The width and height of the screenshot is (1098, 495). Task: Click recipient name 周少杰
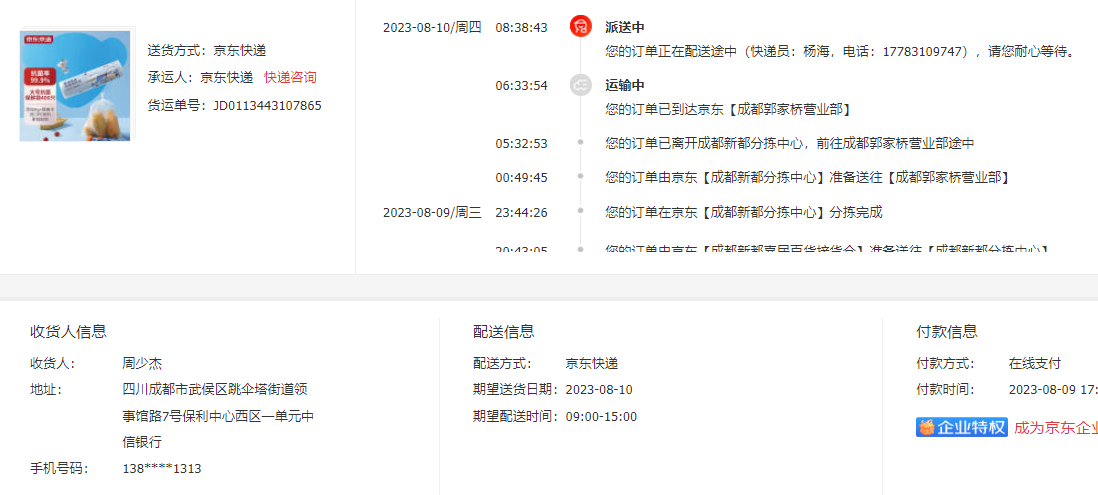(142, 364)
